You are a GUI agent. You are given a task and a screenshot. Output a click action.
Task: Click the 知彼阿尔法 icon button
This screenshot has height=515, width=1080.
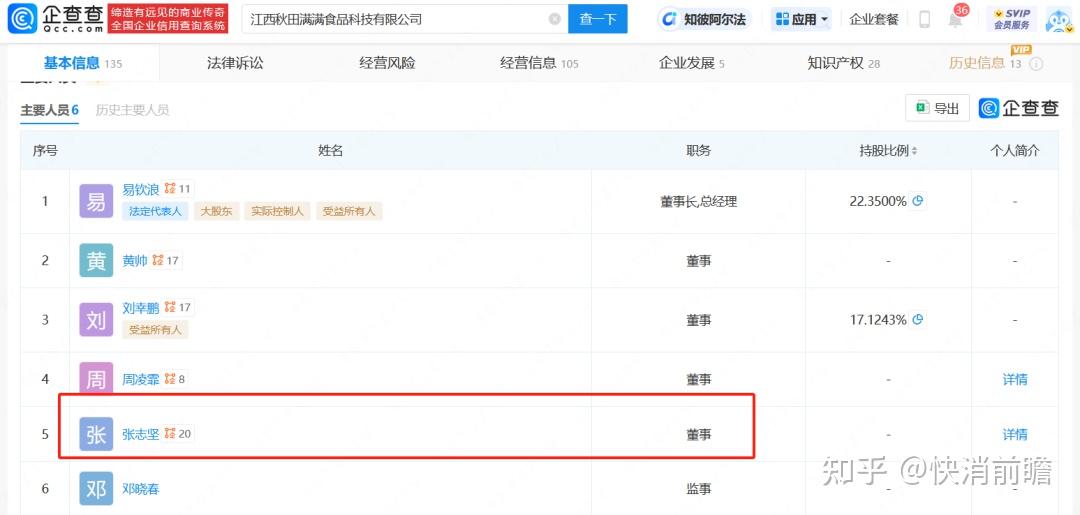[x=705, y=19]
